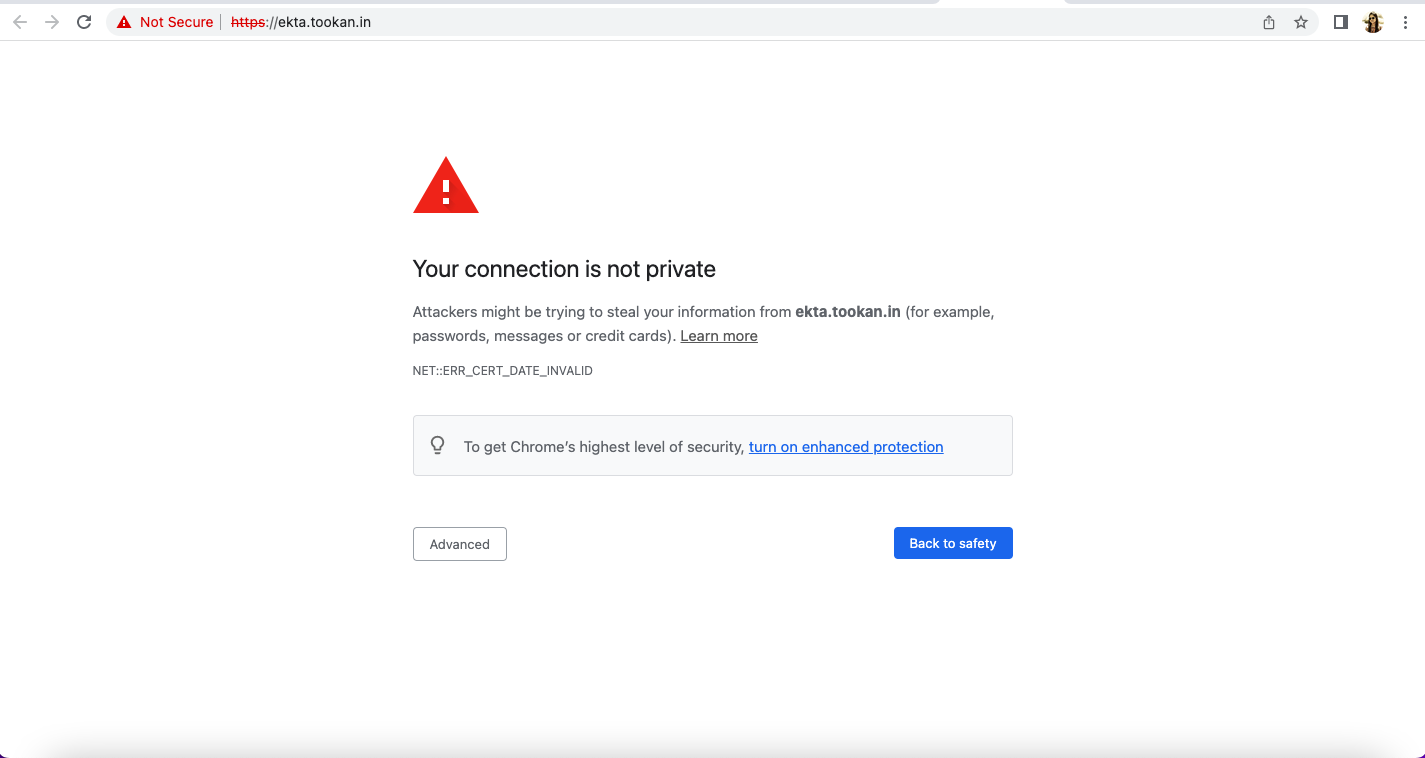Click the 'Your connection is not private' heading

[x=564, y=269]
